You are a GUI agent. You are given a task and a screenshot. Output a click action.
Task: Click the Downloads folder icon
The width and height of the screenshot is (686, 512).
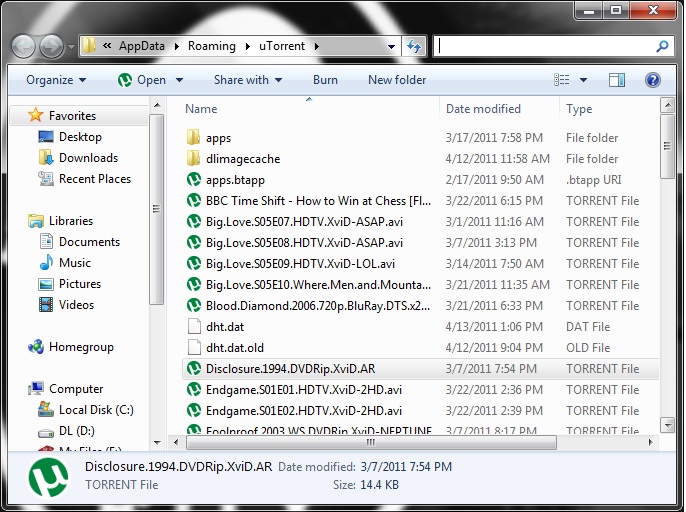46,158
